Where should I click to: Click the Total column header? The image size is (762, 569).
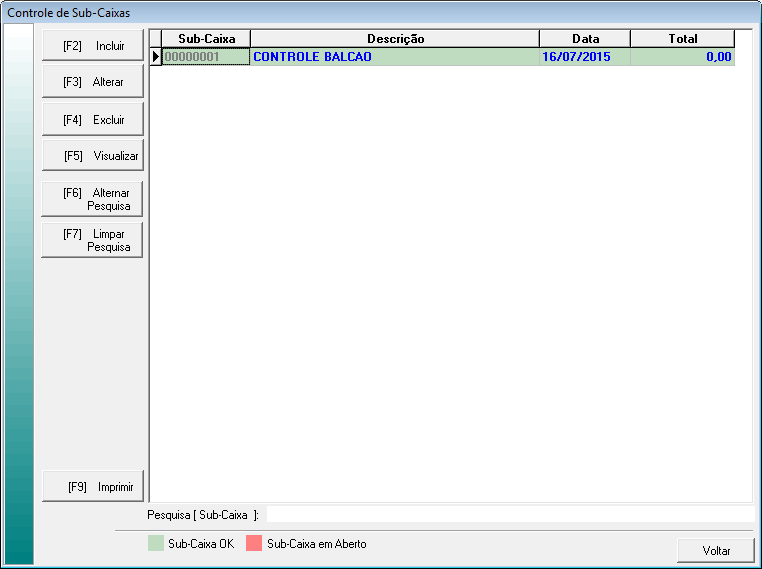pyautogui.click(x=682, y=38)
